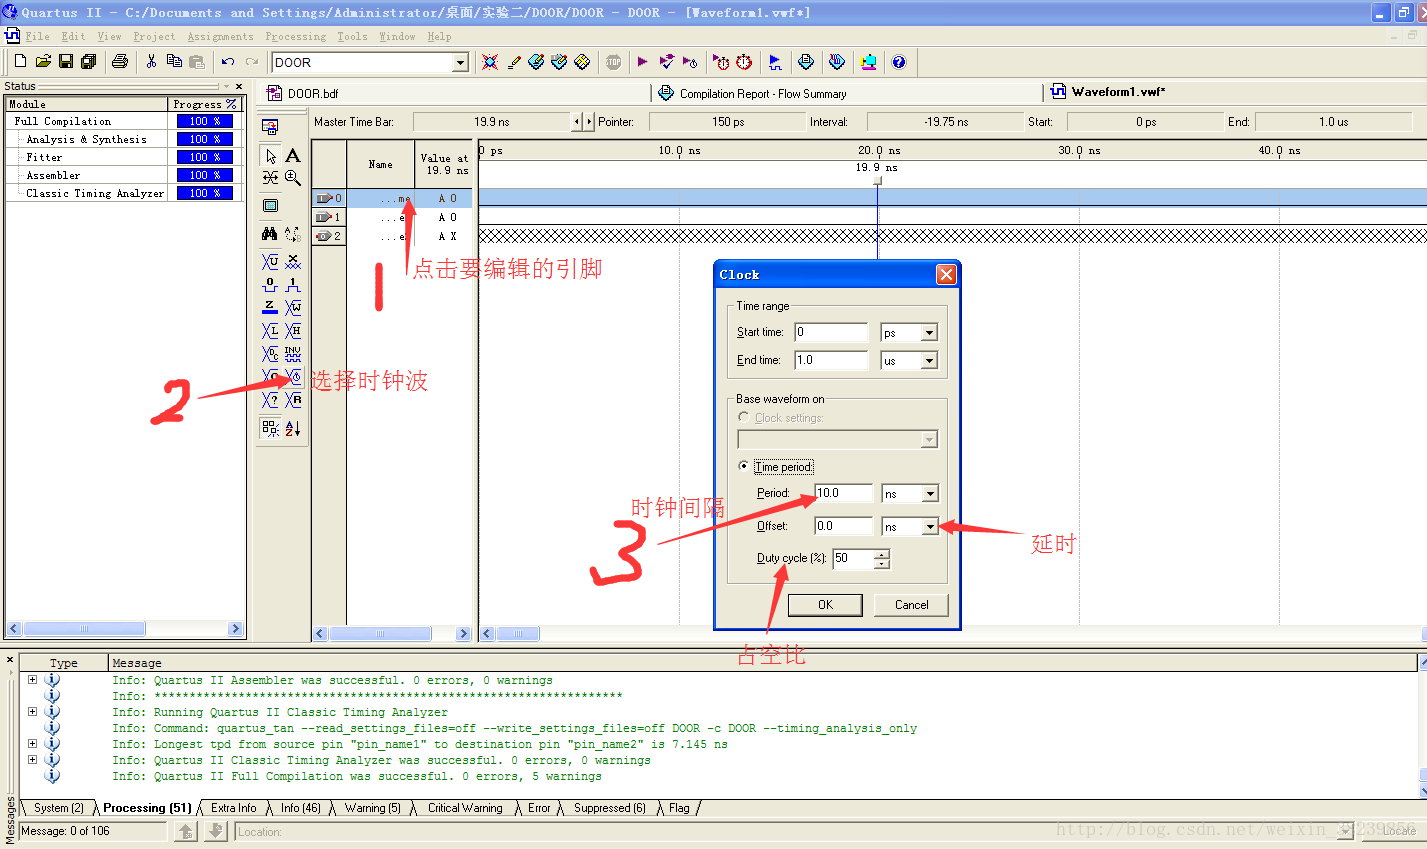1427x849 pixels.
Task: Click OK in the Clock dialog
Action: pos(825,605)
